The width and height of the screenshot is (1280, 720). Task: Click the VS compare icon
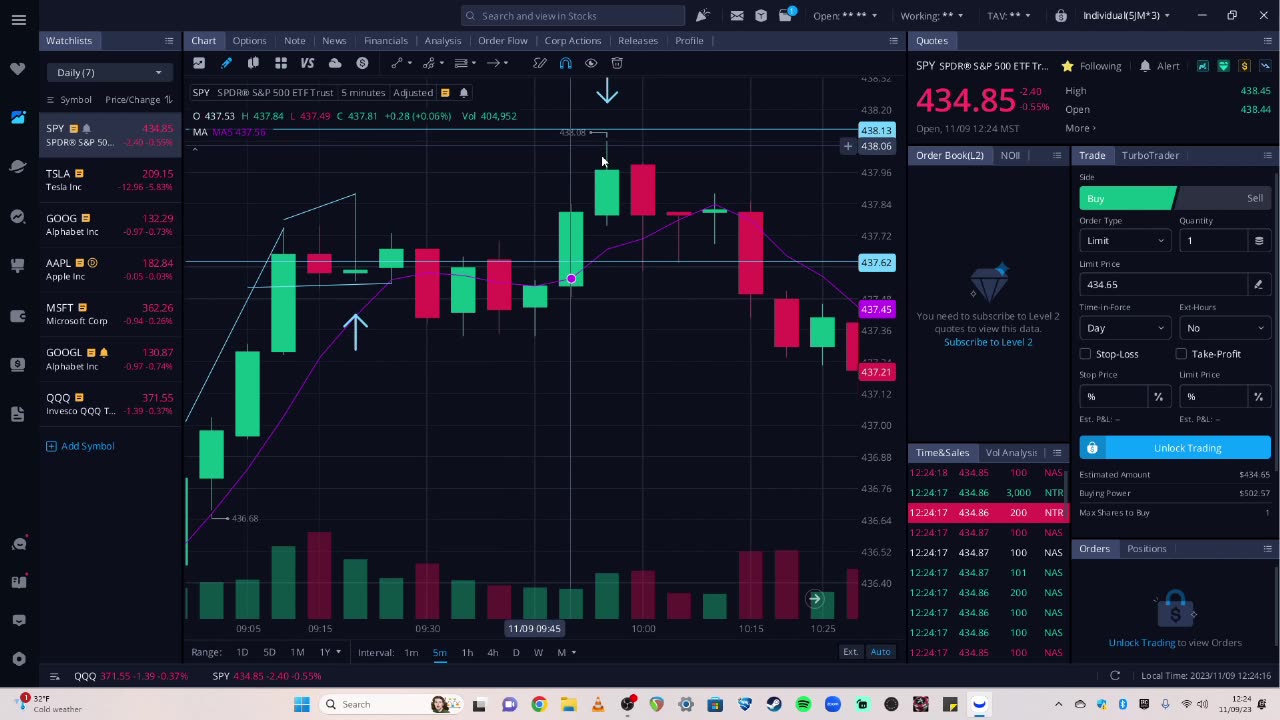(307, 63)
